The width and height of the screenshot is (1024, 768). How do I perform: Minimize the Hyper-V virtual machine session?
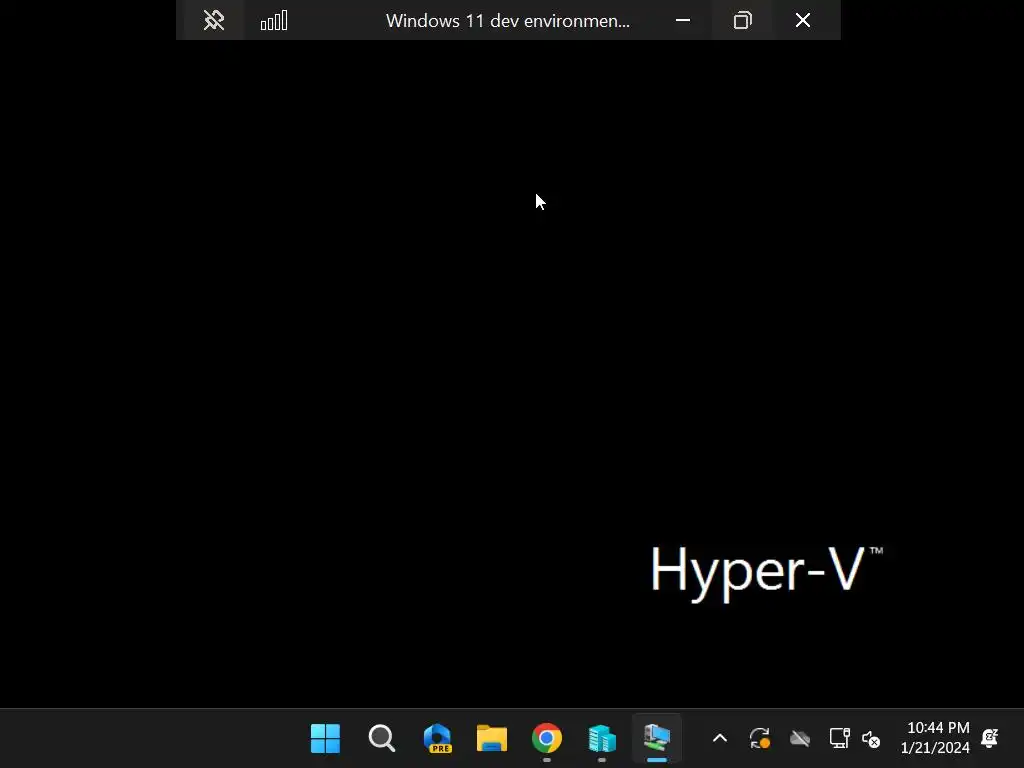tap(682, 20)
